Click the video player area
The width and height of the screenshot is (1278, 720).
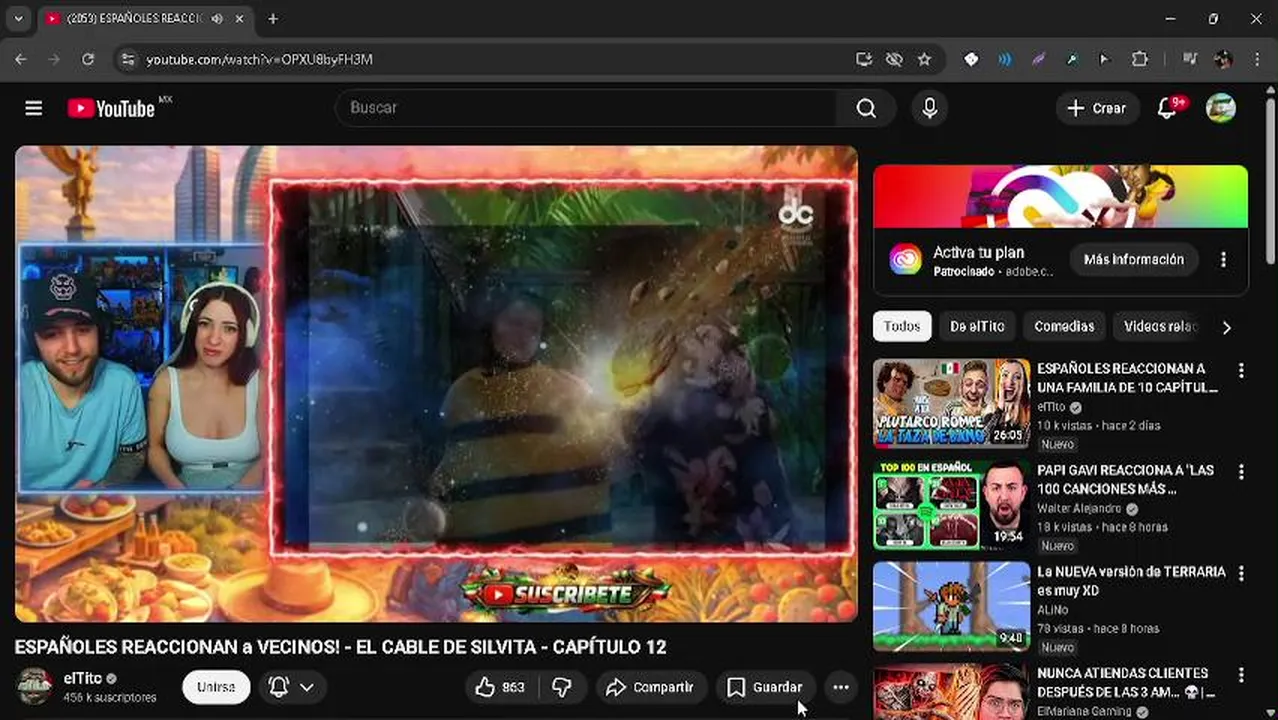click(x=436, y=384)
